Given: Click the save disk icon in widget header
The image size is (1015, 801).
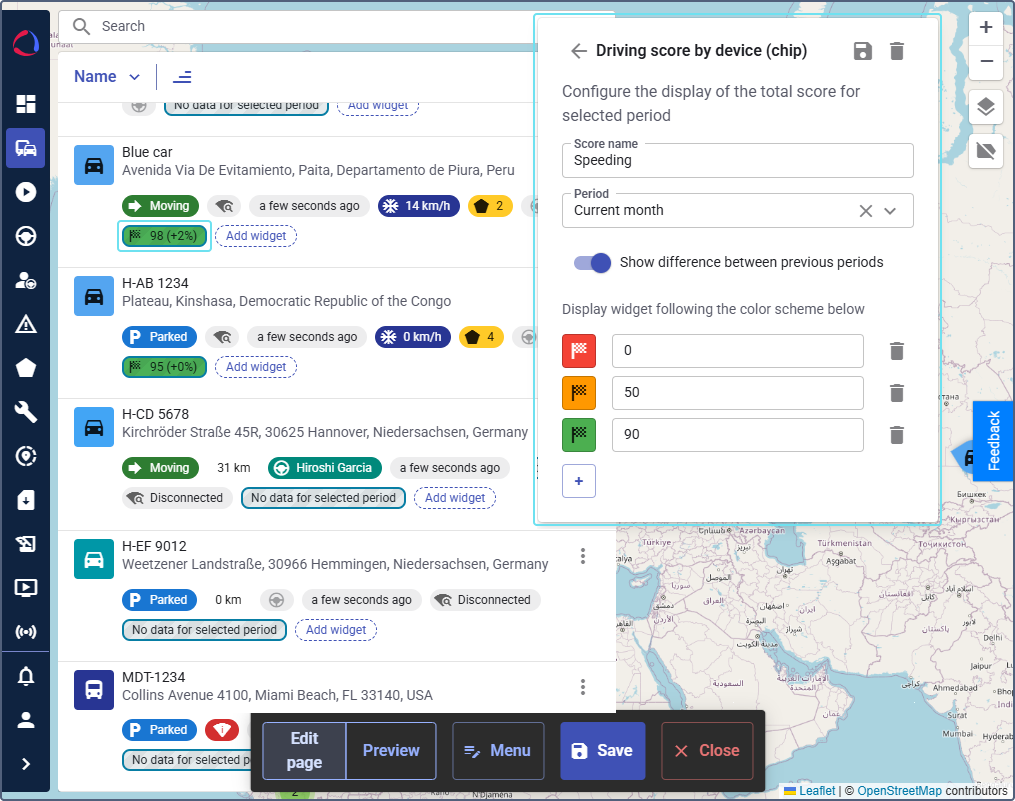Looking at the screenshot, I should 863,51.
